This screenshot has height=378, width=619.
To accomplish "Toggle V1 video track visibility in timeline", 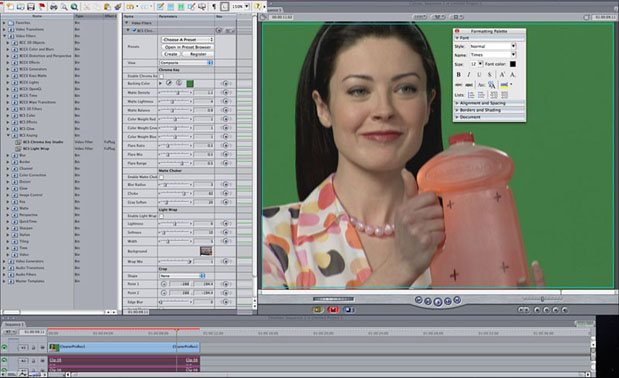I will pyautogui.click(x=4, y=348).
